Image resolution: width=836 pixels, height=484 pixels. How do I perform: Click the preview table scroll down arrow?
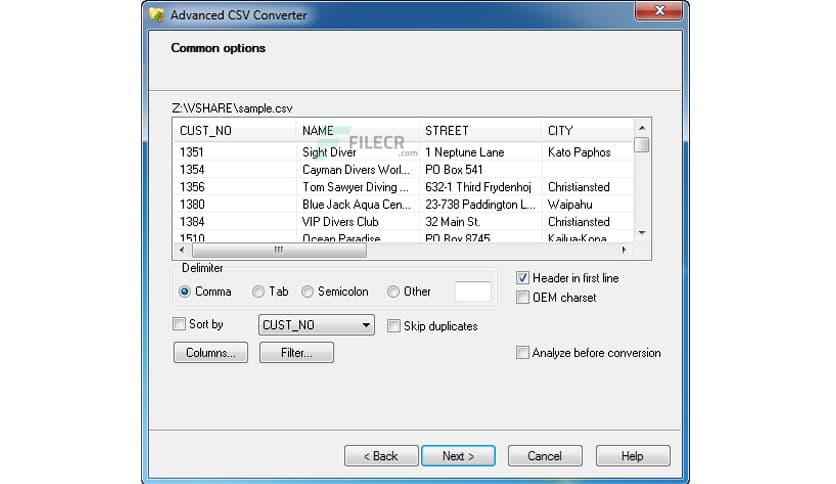[x=642, y=233]
